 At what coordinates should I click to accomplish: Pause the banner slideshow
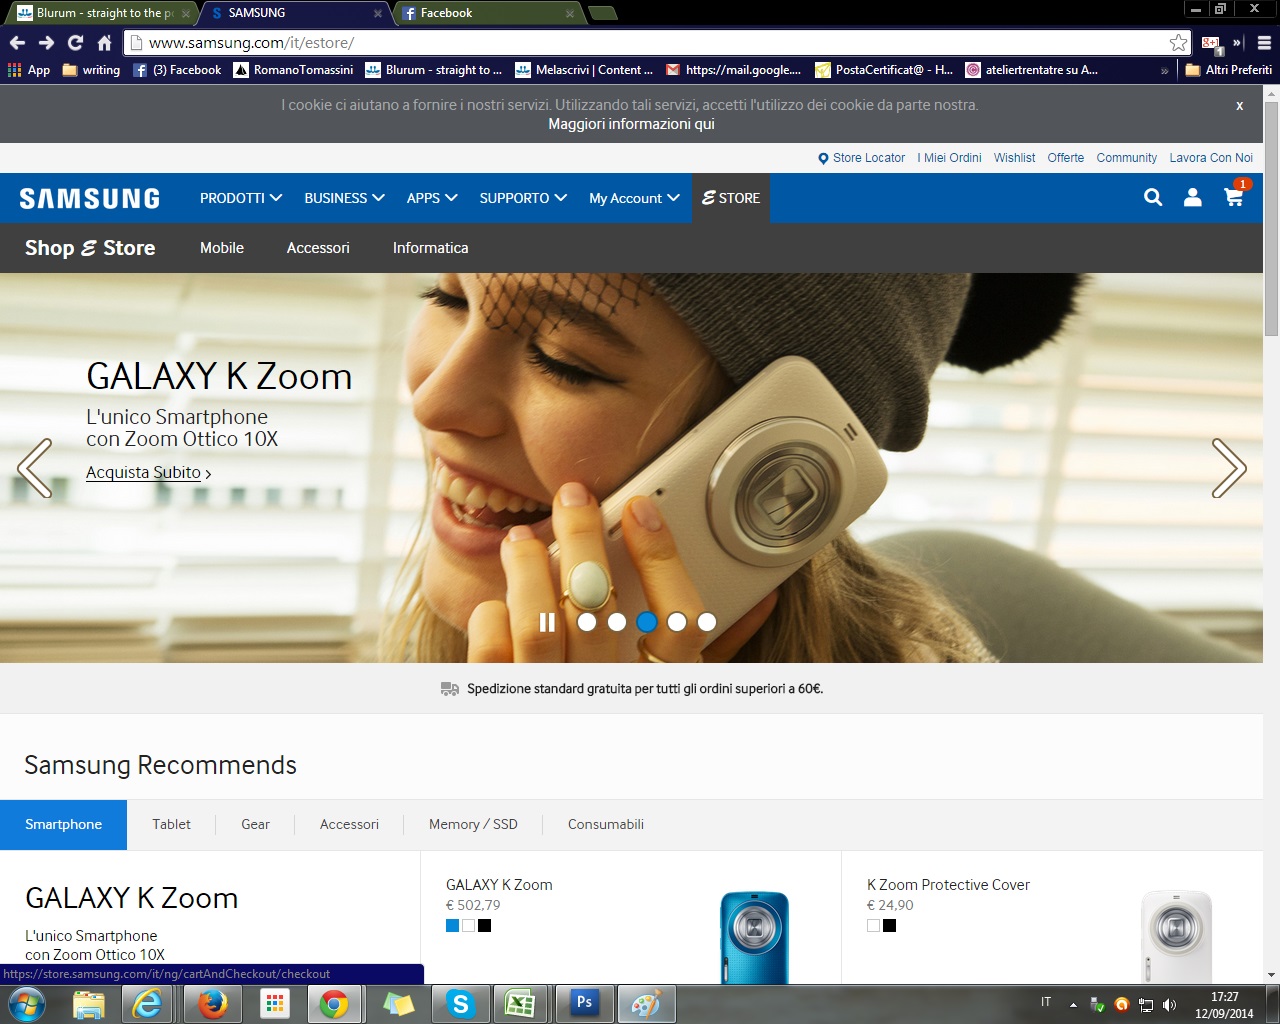click(547, 622)
